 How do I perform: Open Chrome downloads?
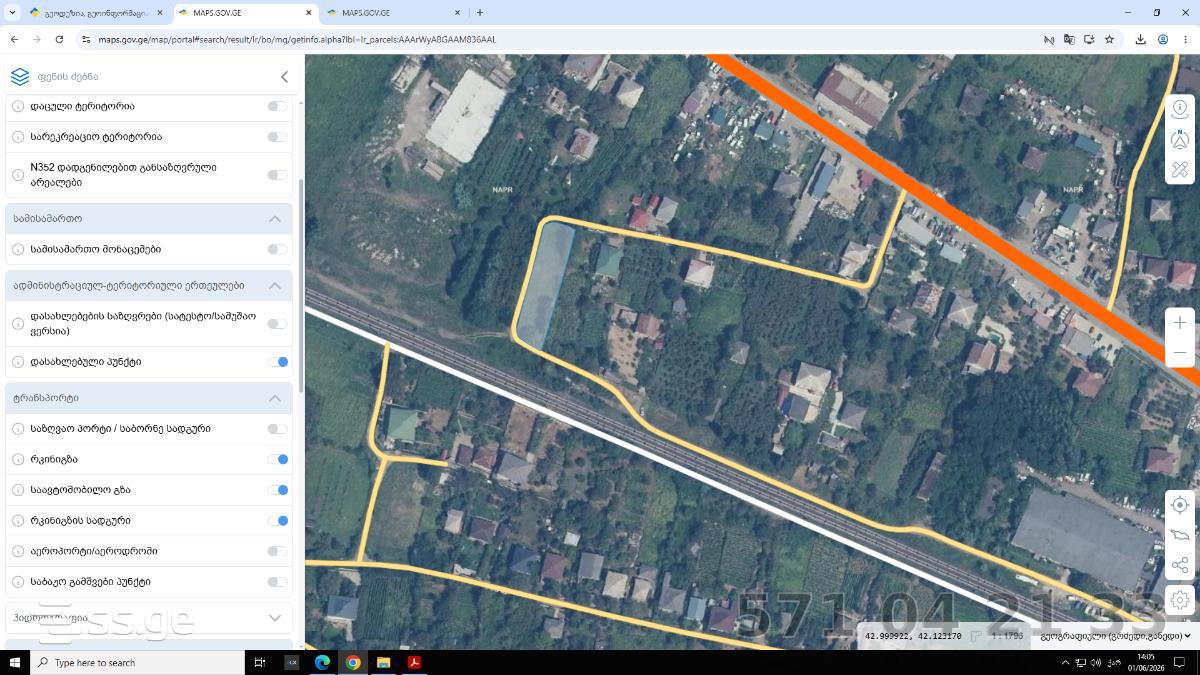pos(1140,39)
